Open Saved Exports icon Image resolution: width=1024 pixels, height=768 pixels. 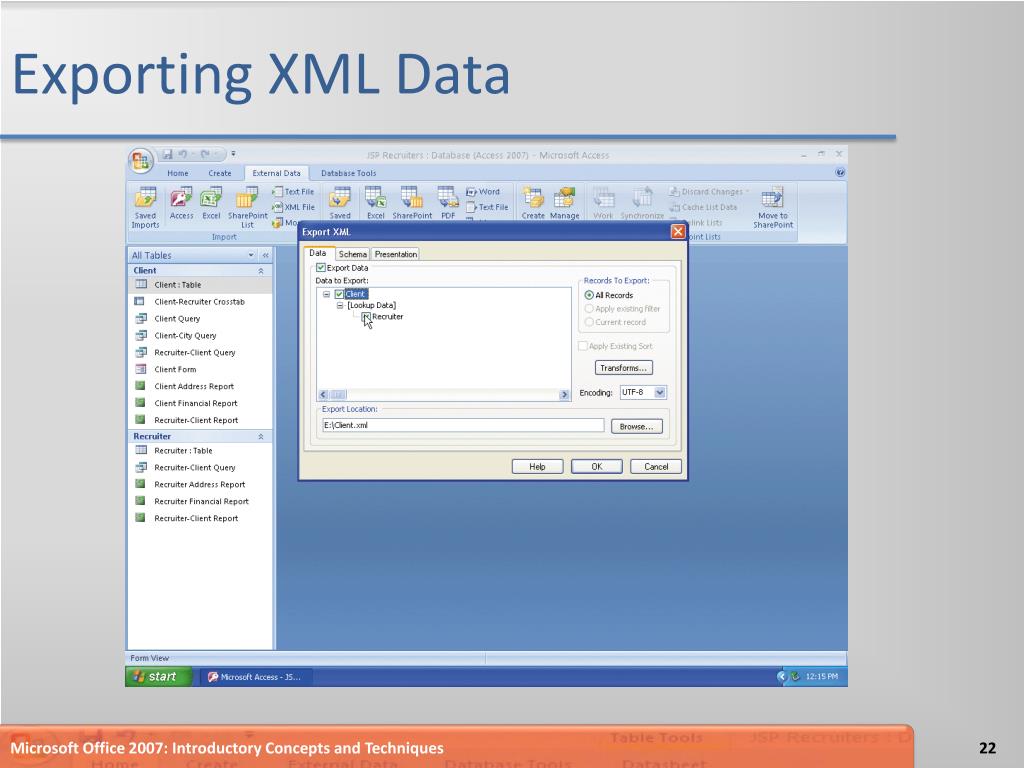(x=340, y=203)
